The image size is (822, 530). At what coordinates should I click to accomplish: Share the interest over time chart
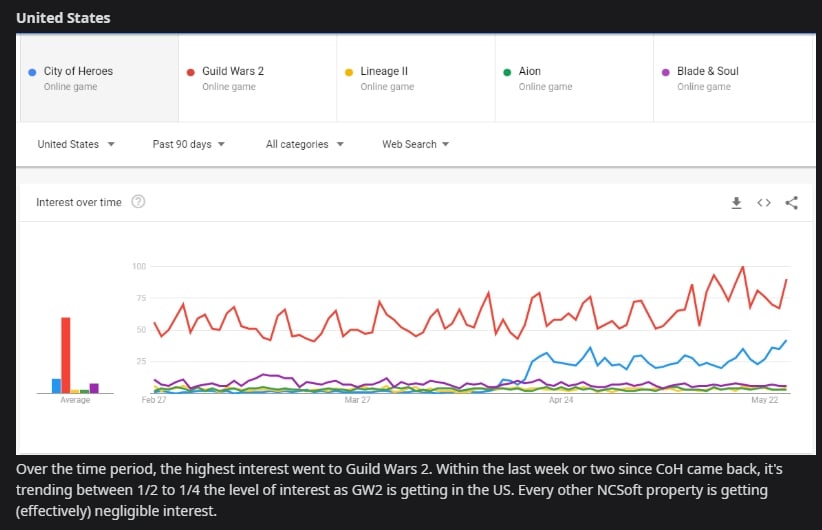coord(792,203)
